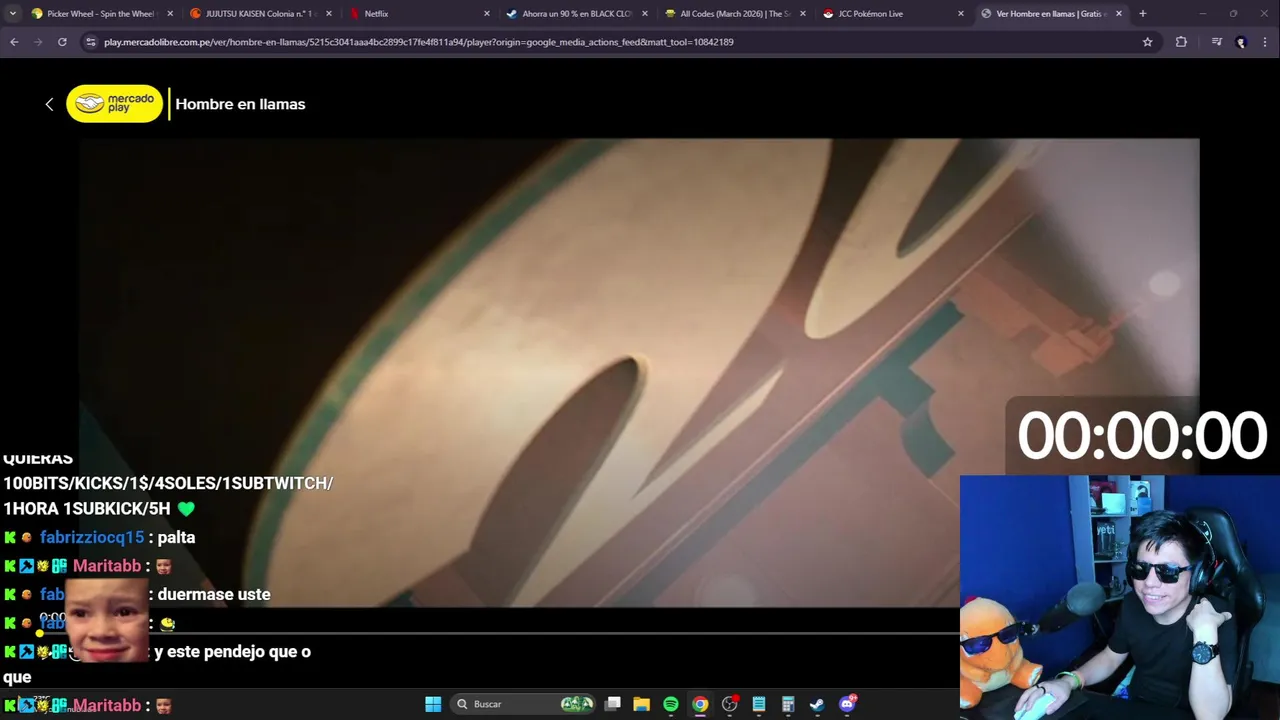Click the 00:00:00 timer overlay
The height and width of the screenshot is (720, 1280).
[x=1142, y=436]
